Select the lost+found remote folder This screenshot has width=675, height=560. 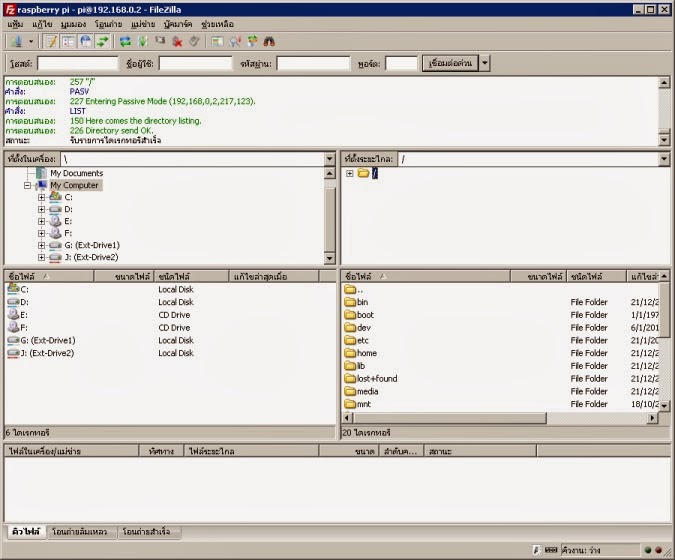[x=377, y=379]
